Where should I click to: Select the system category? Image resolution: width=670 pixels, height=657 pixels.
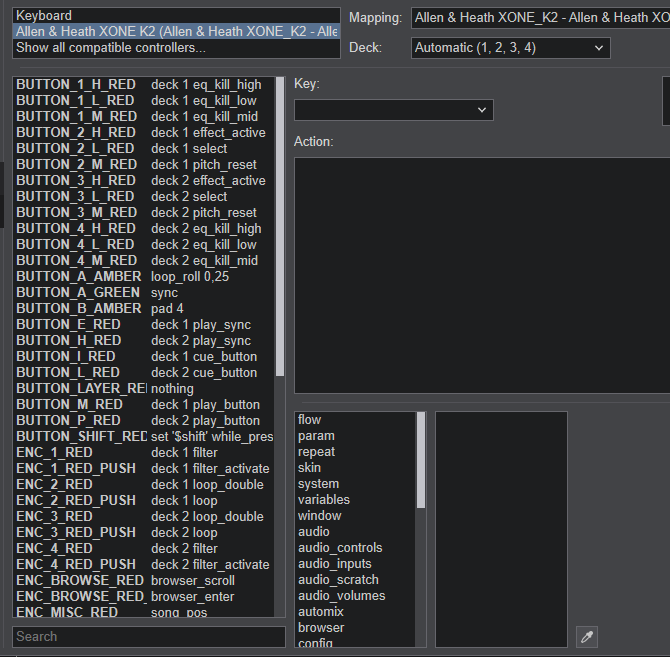click(356, 484)
